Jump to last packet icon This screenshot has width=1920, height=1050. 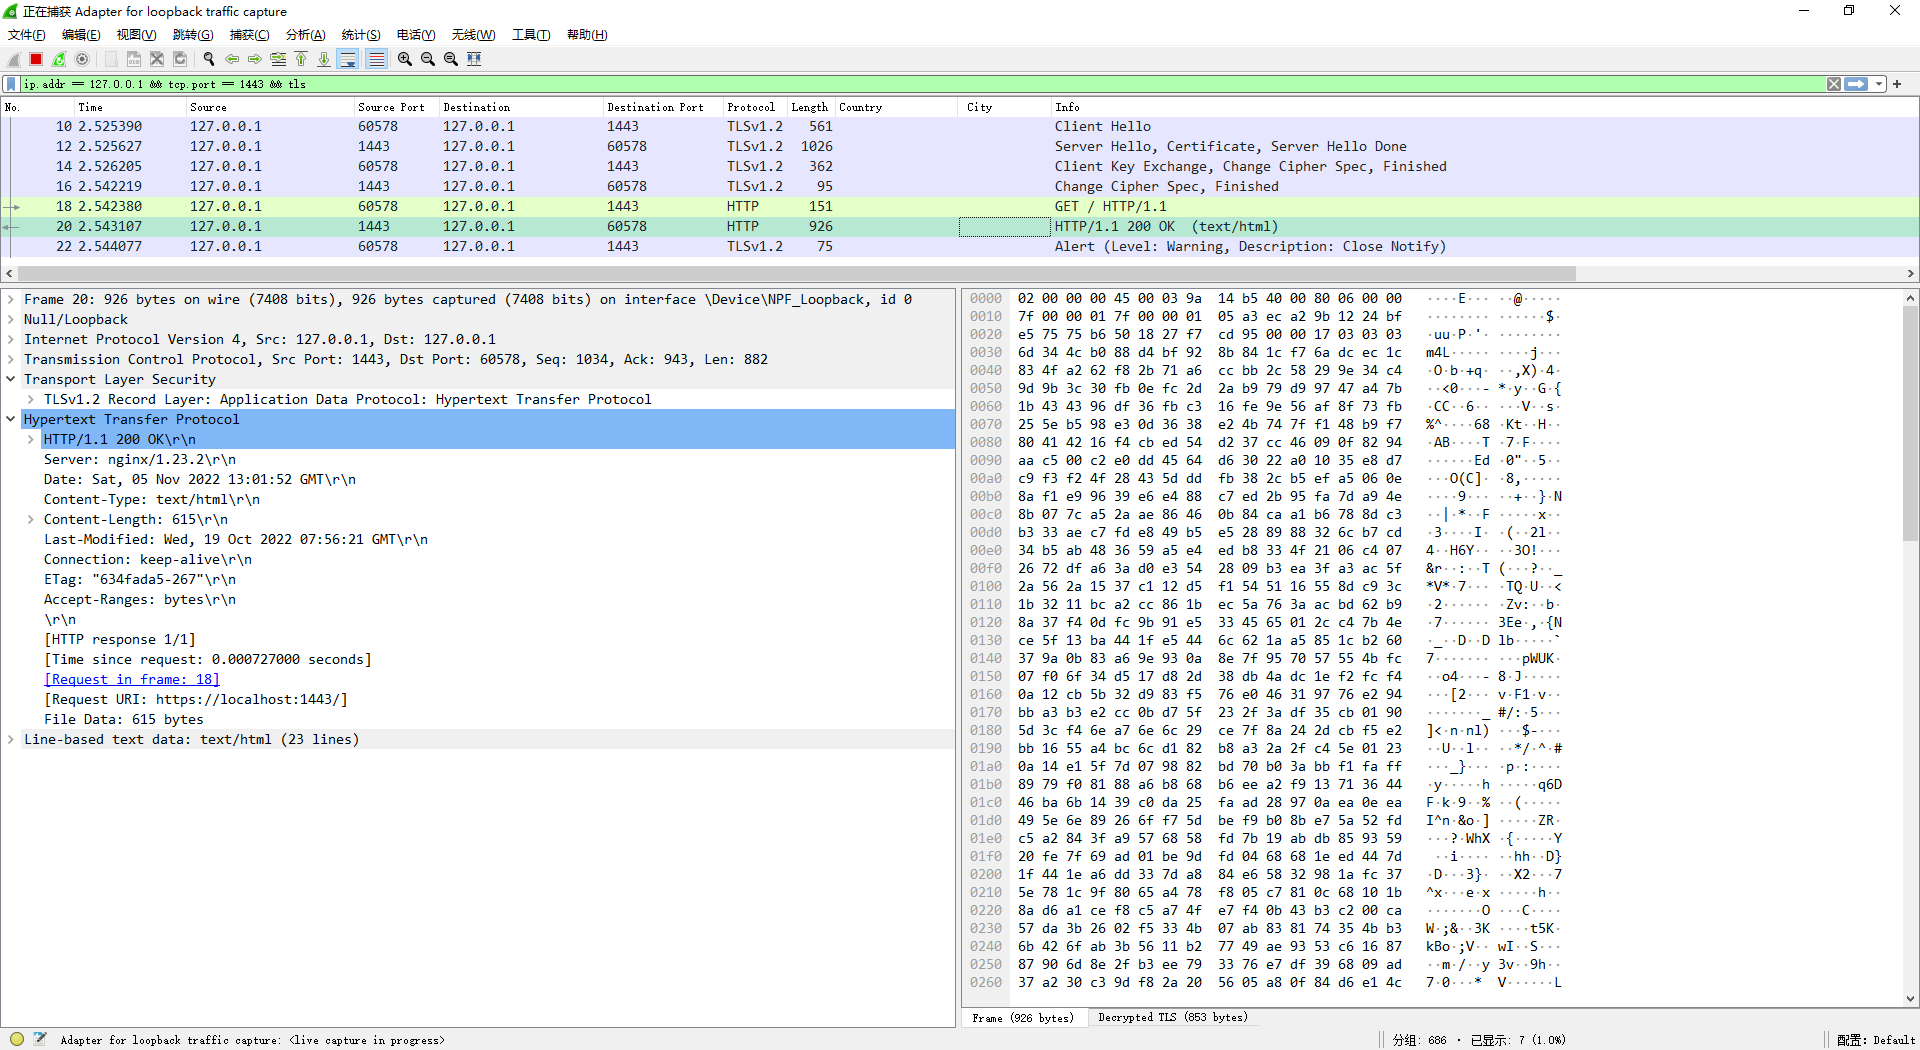click(324, 59)
